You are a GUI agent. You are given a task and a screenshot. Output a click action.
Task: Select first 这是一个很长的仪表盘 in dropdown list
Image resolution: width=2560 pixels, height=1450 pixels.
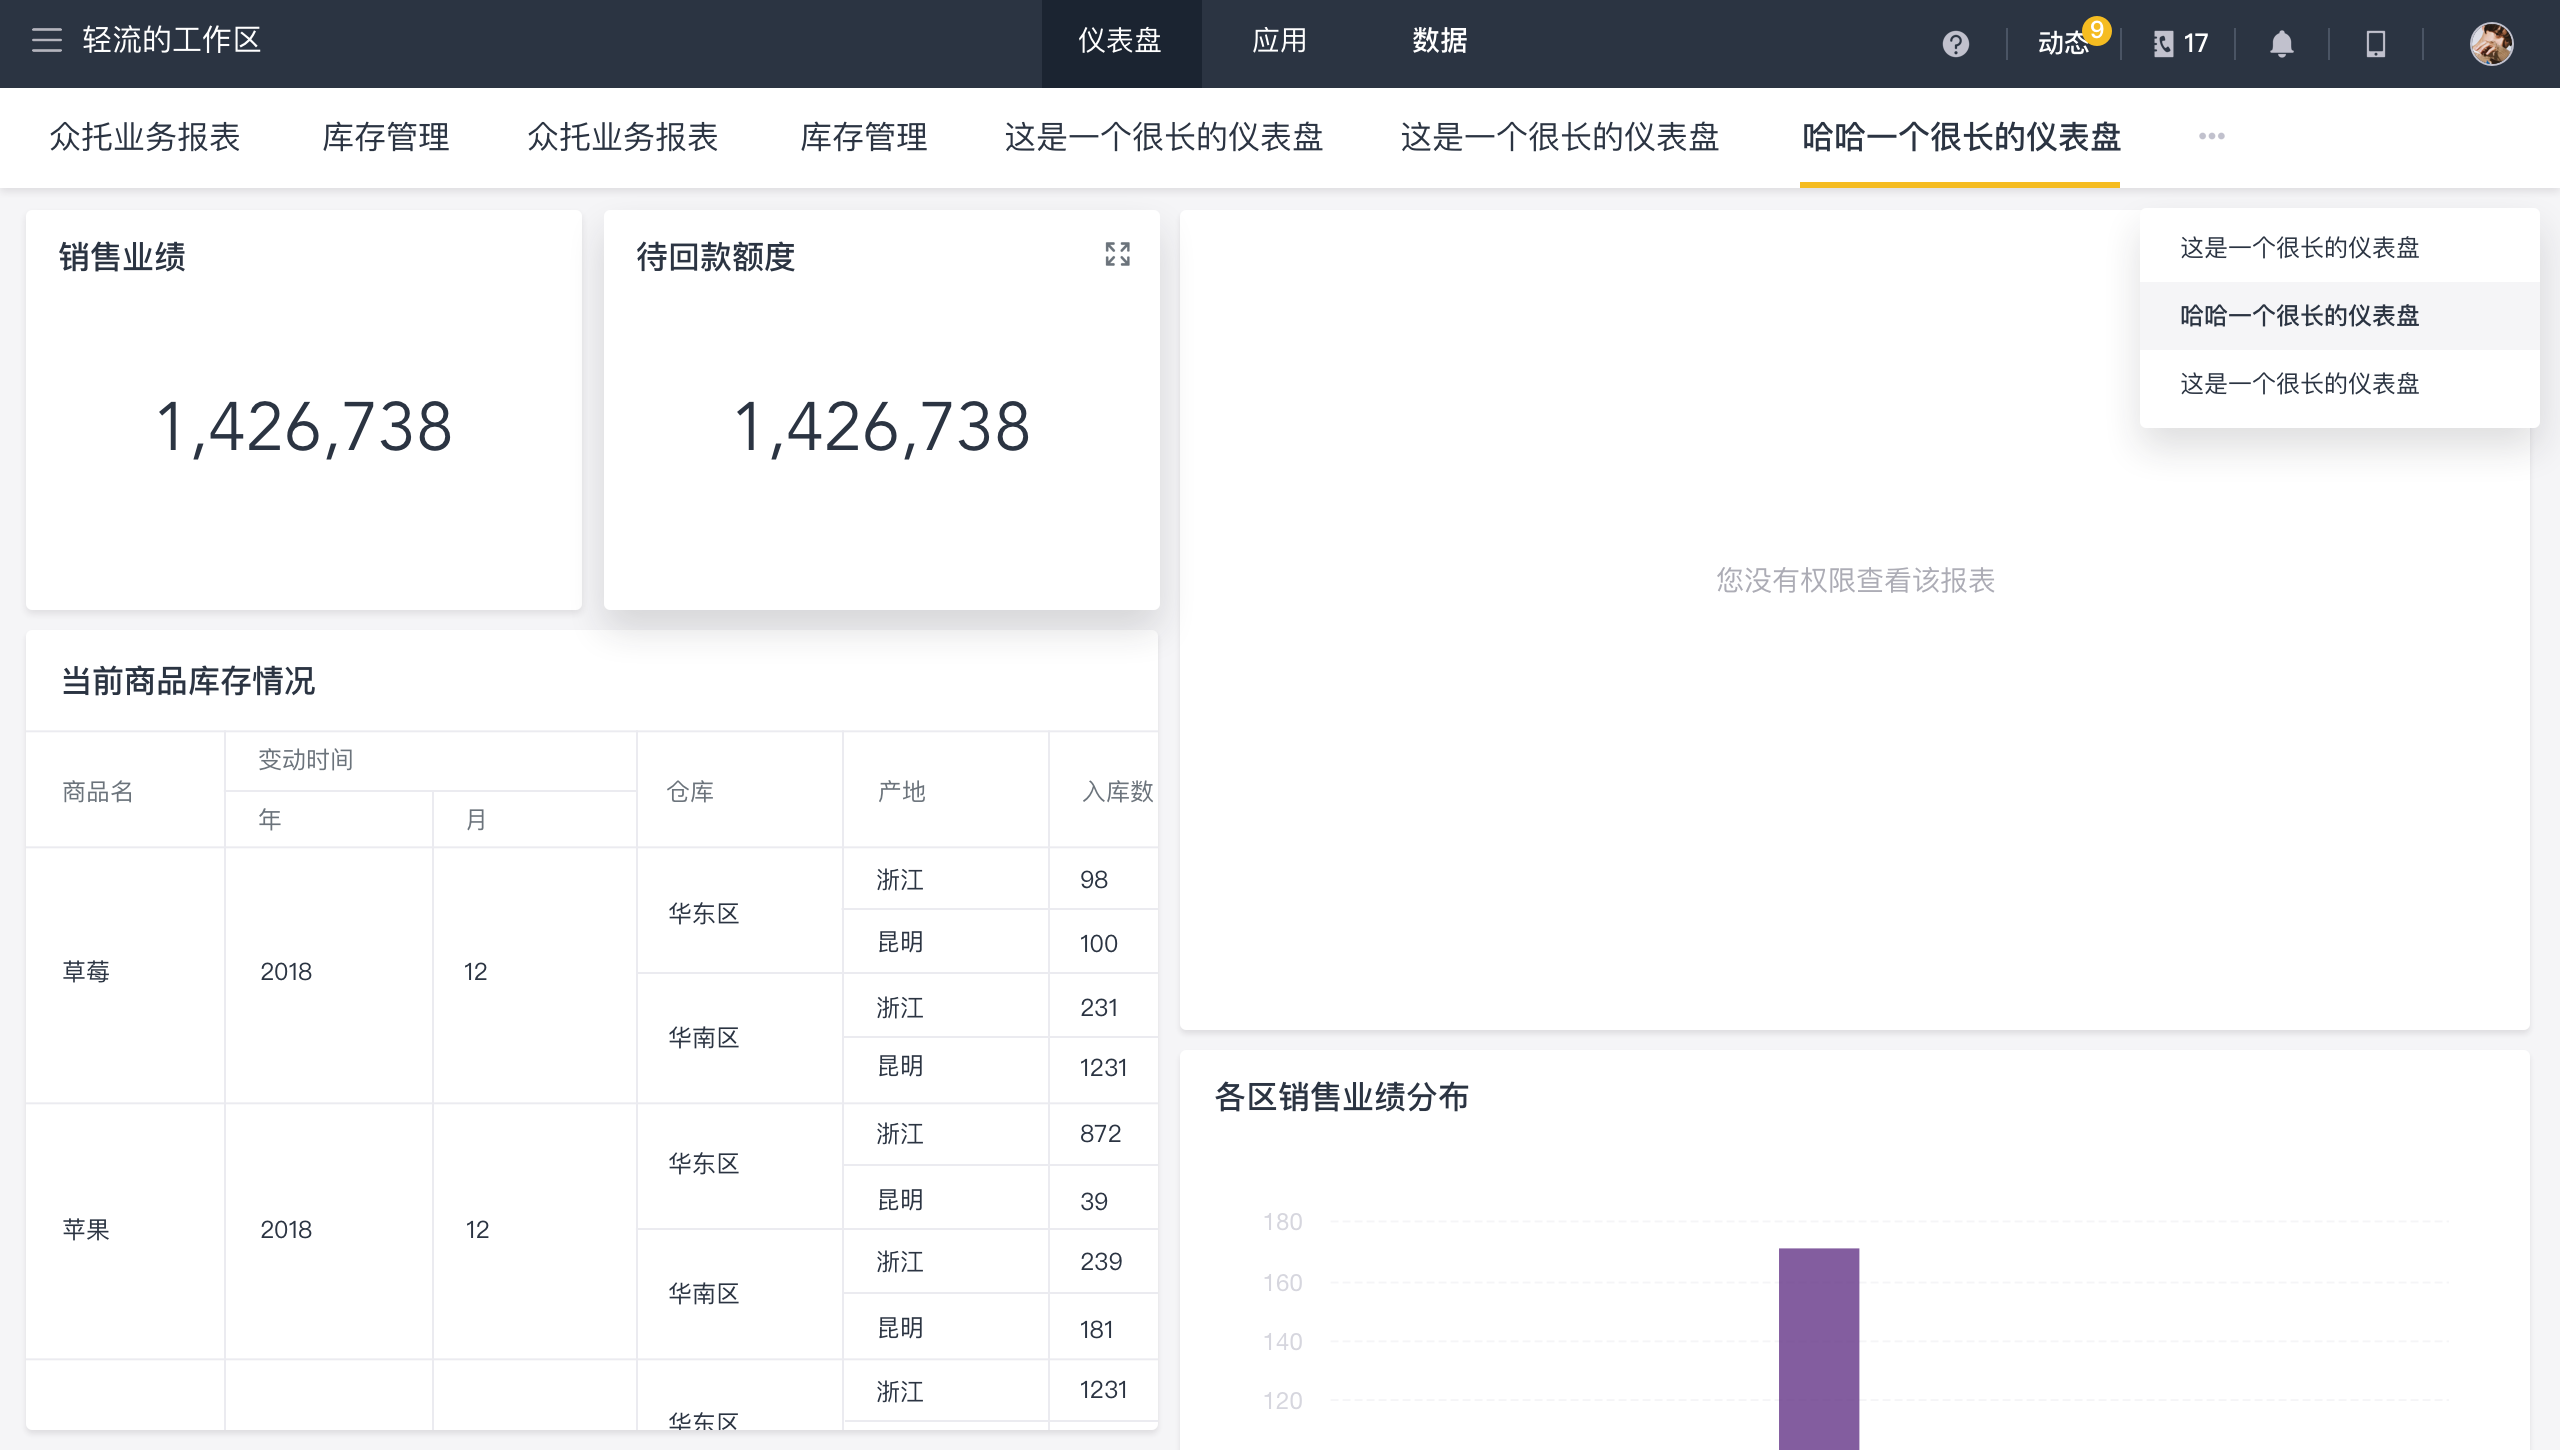[2299, 248]
